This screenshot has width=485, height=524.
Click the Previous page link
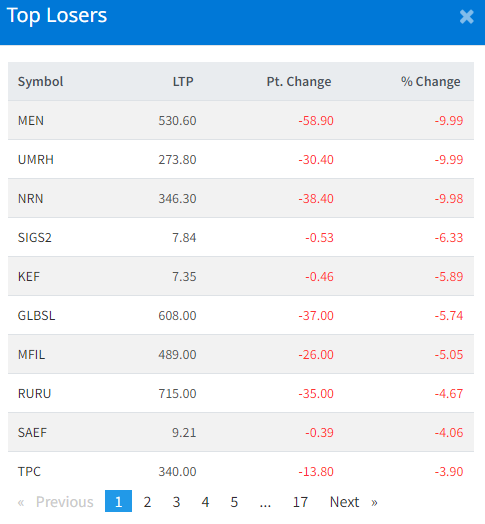pos(55,502)
